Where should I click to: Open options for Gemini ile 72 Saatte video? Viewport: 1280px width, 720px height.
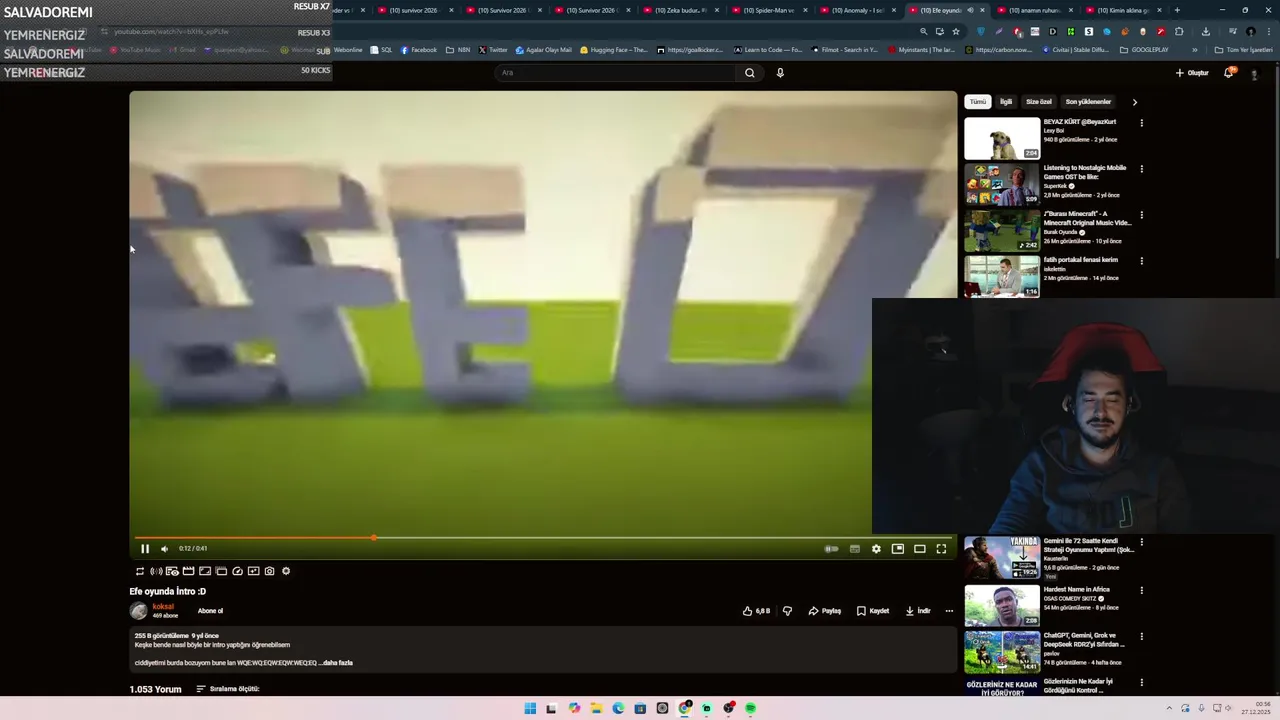coord(1141,542)
